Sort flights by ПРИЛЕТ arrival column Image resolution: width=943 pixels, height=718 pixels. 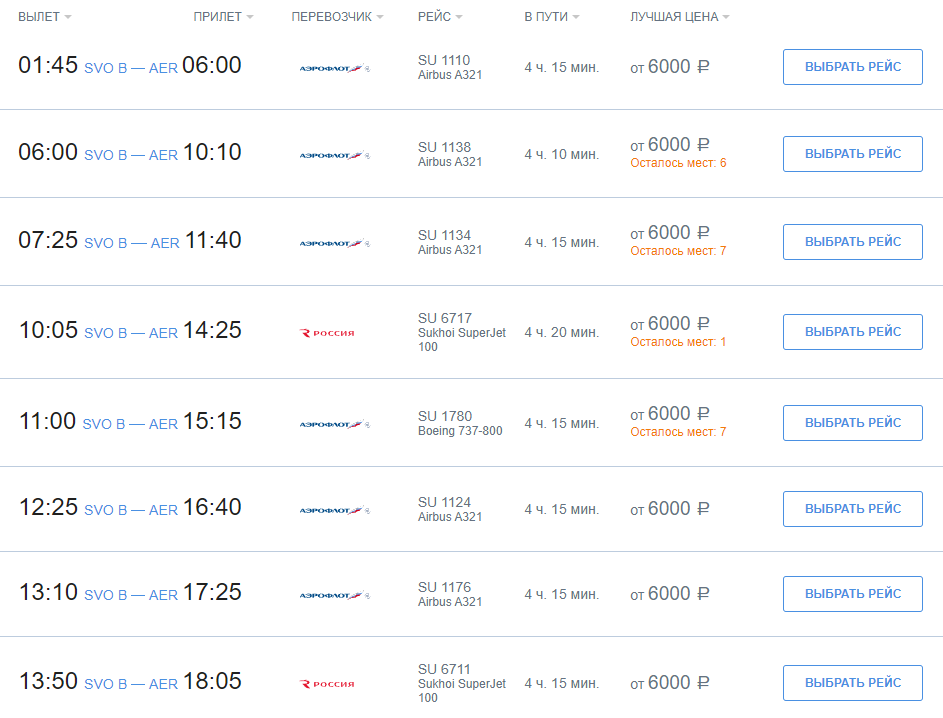tap(223, 17)
